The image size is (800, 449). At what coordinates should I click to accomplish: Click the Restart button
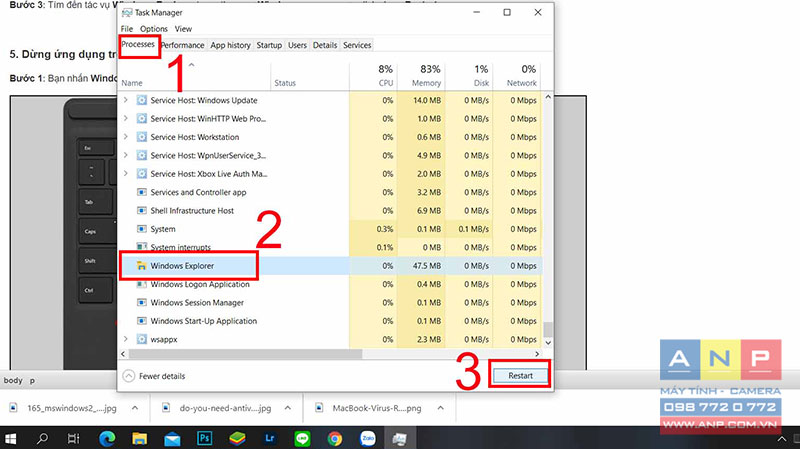[x=520, y=376]
